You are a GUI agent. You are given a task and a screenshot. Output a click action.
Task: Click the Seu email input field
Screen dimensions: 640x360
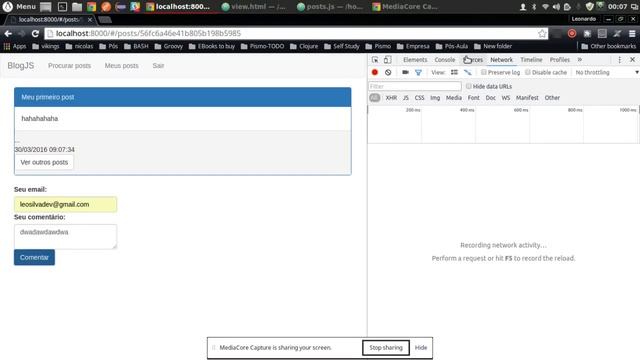pos(65,204)
